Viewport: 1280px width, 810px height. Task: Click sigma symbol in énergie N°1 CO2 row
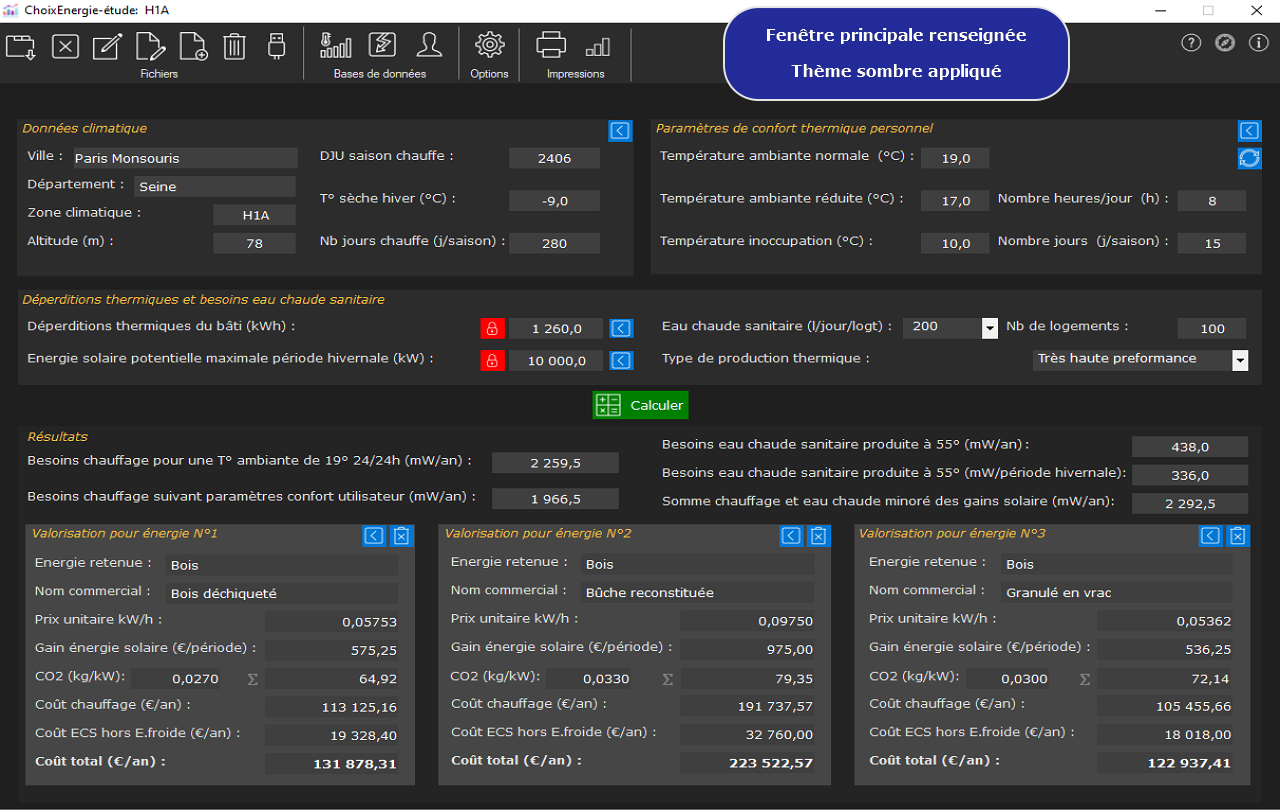coord(253,679)
